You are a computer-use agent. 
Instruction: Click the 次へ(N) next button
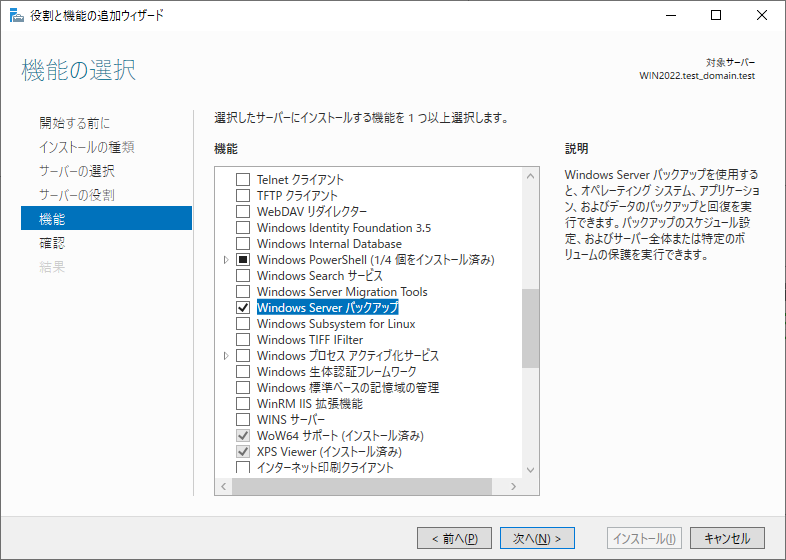pyautogui.click(x=537, y=538)
